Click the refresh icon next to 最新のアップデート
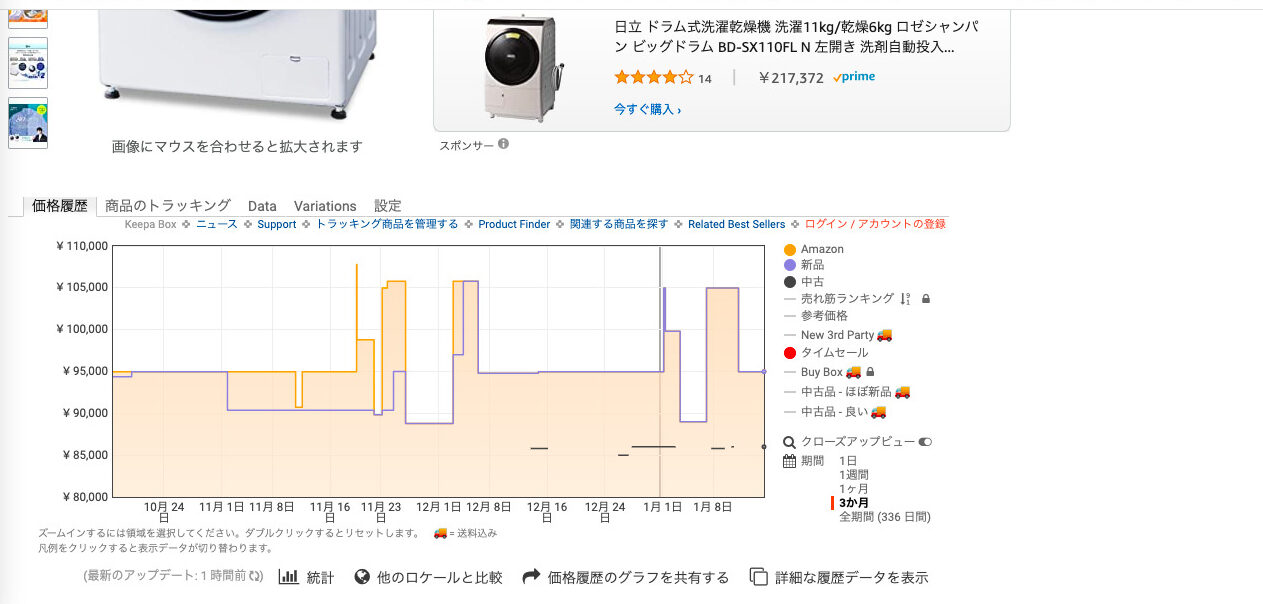The height and width of the screenshot is (604, 1263). (x=256, y=577)
